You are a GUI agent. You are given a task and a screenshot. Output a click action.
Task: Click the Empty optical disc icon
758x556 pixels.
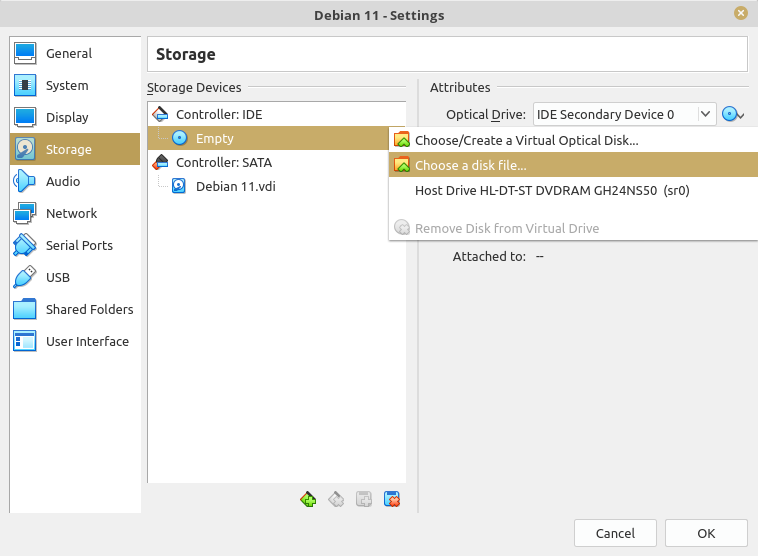(180, 138)
